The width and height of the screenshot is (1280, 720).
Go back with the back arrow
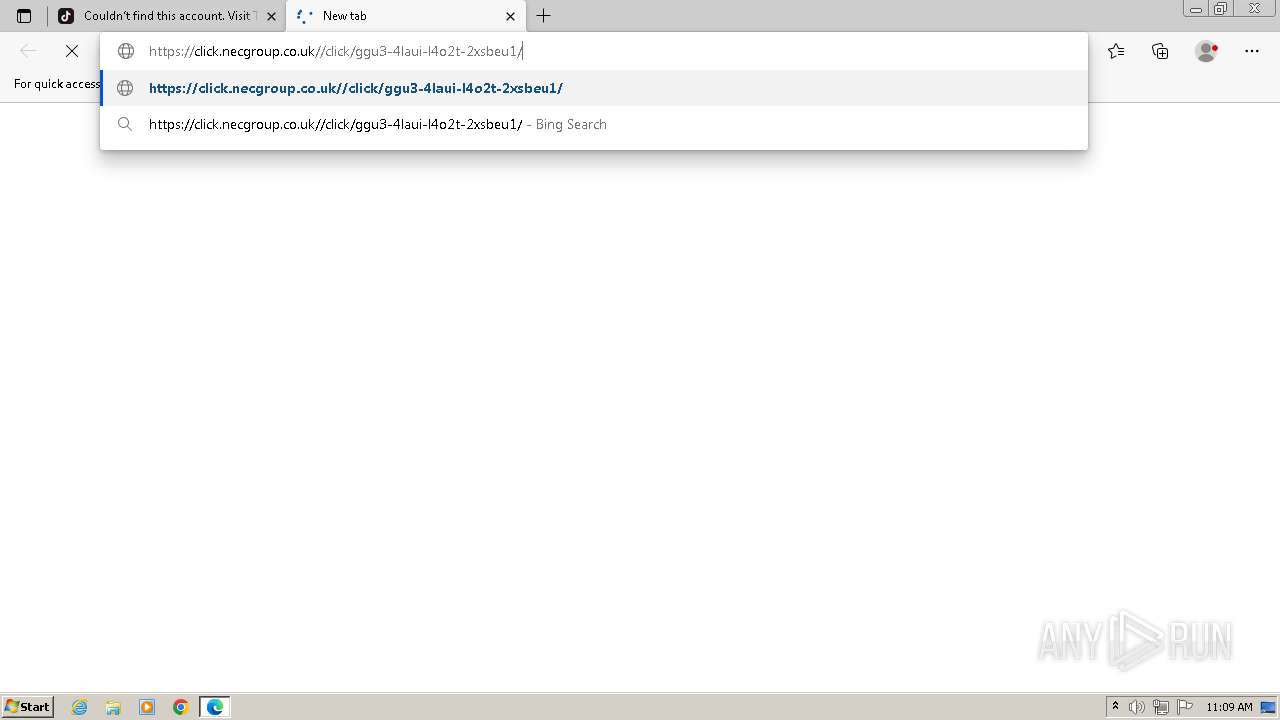(x=28, y=51)
